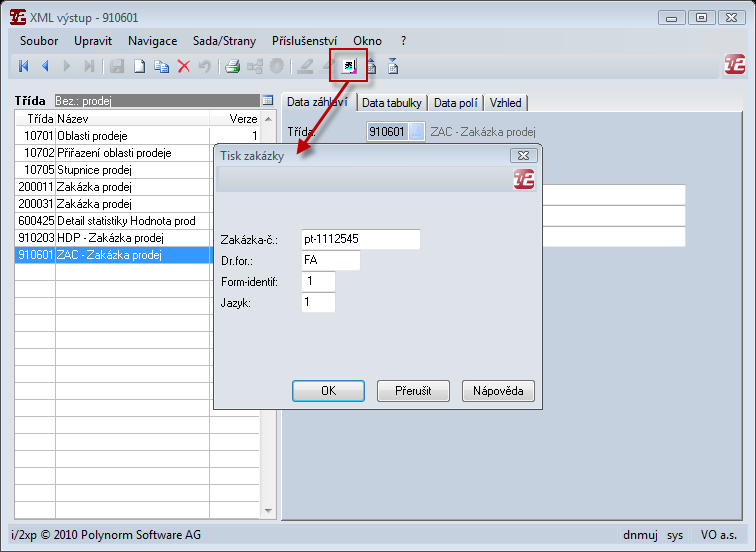Click the Form-identif field
756x552 pixels.
pos(318,281)
